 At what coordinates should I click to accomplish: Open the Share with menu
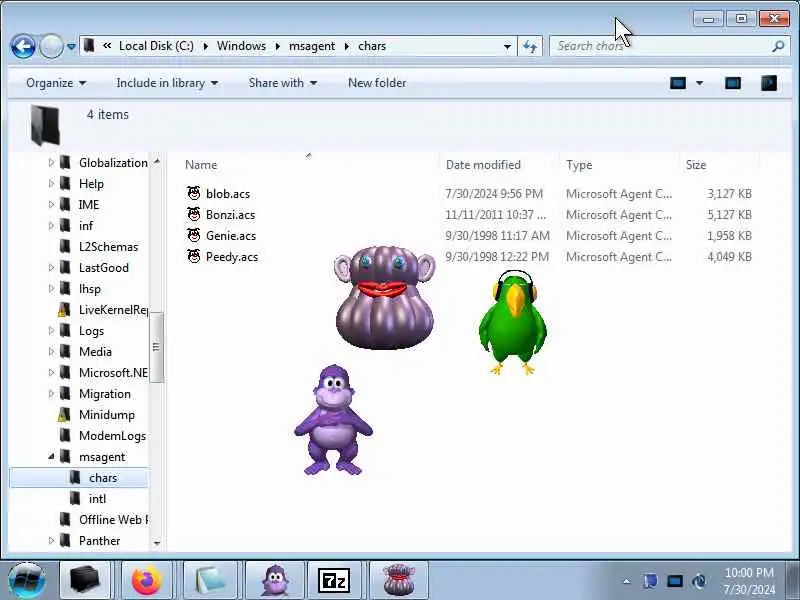pos(282,83)
